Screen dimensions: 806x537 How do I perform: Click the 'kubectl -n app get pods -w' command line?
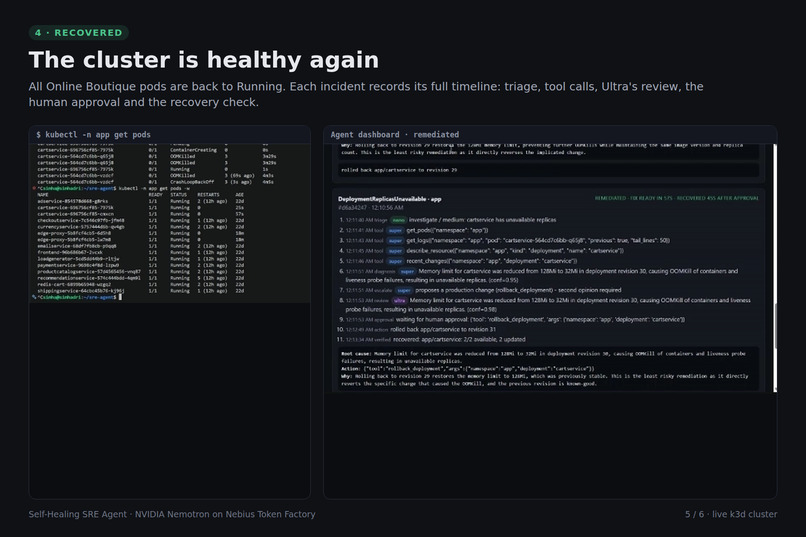(x=154, y=189)
